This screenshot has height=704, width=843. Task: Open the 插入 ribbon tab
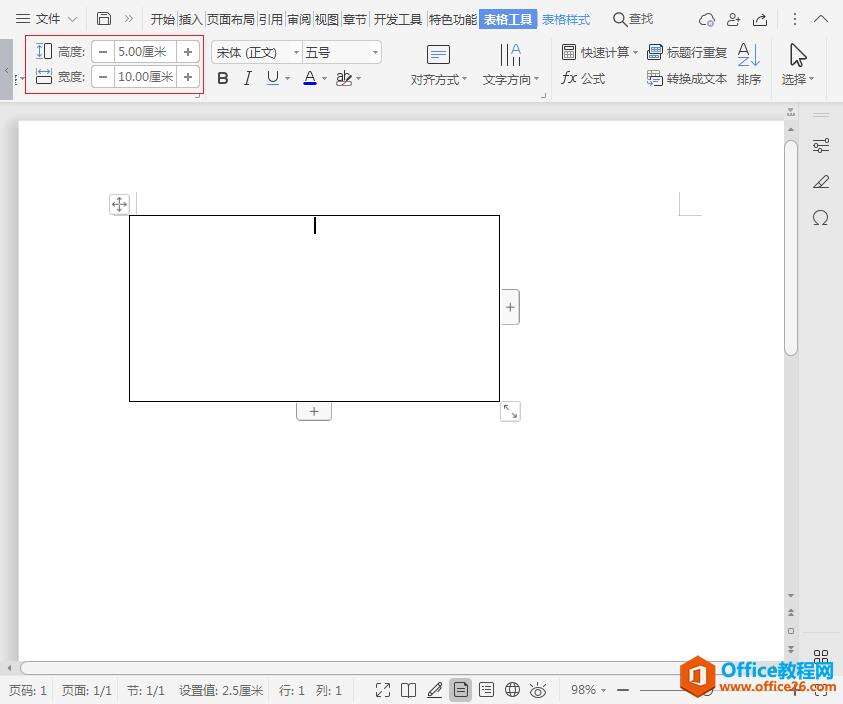191,19
